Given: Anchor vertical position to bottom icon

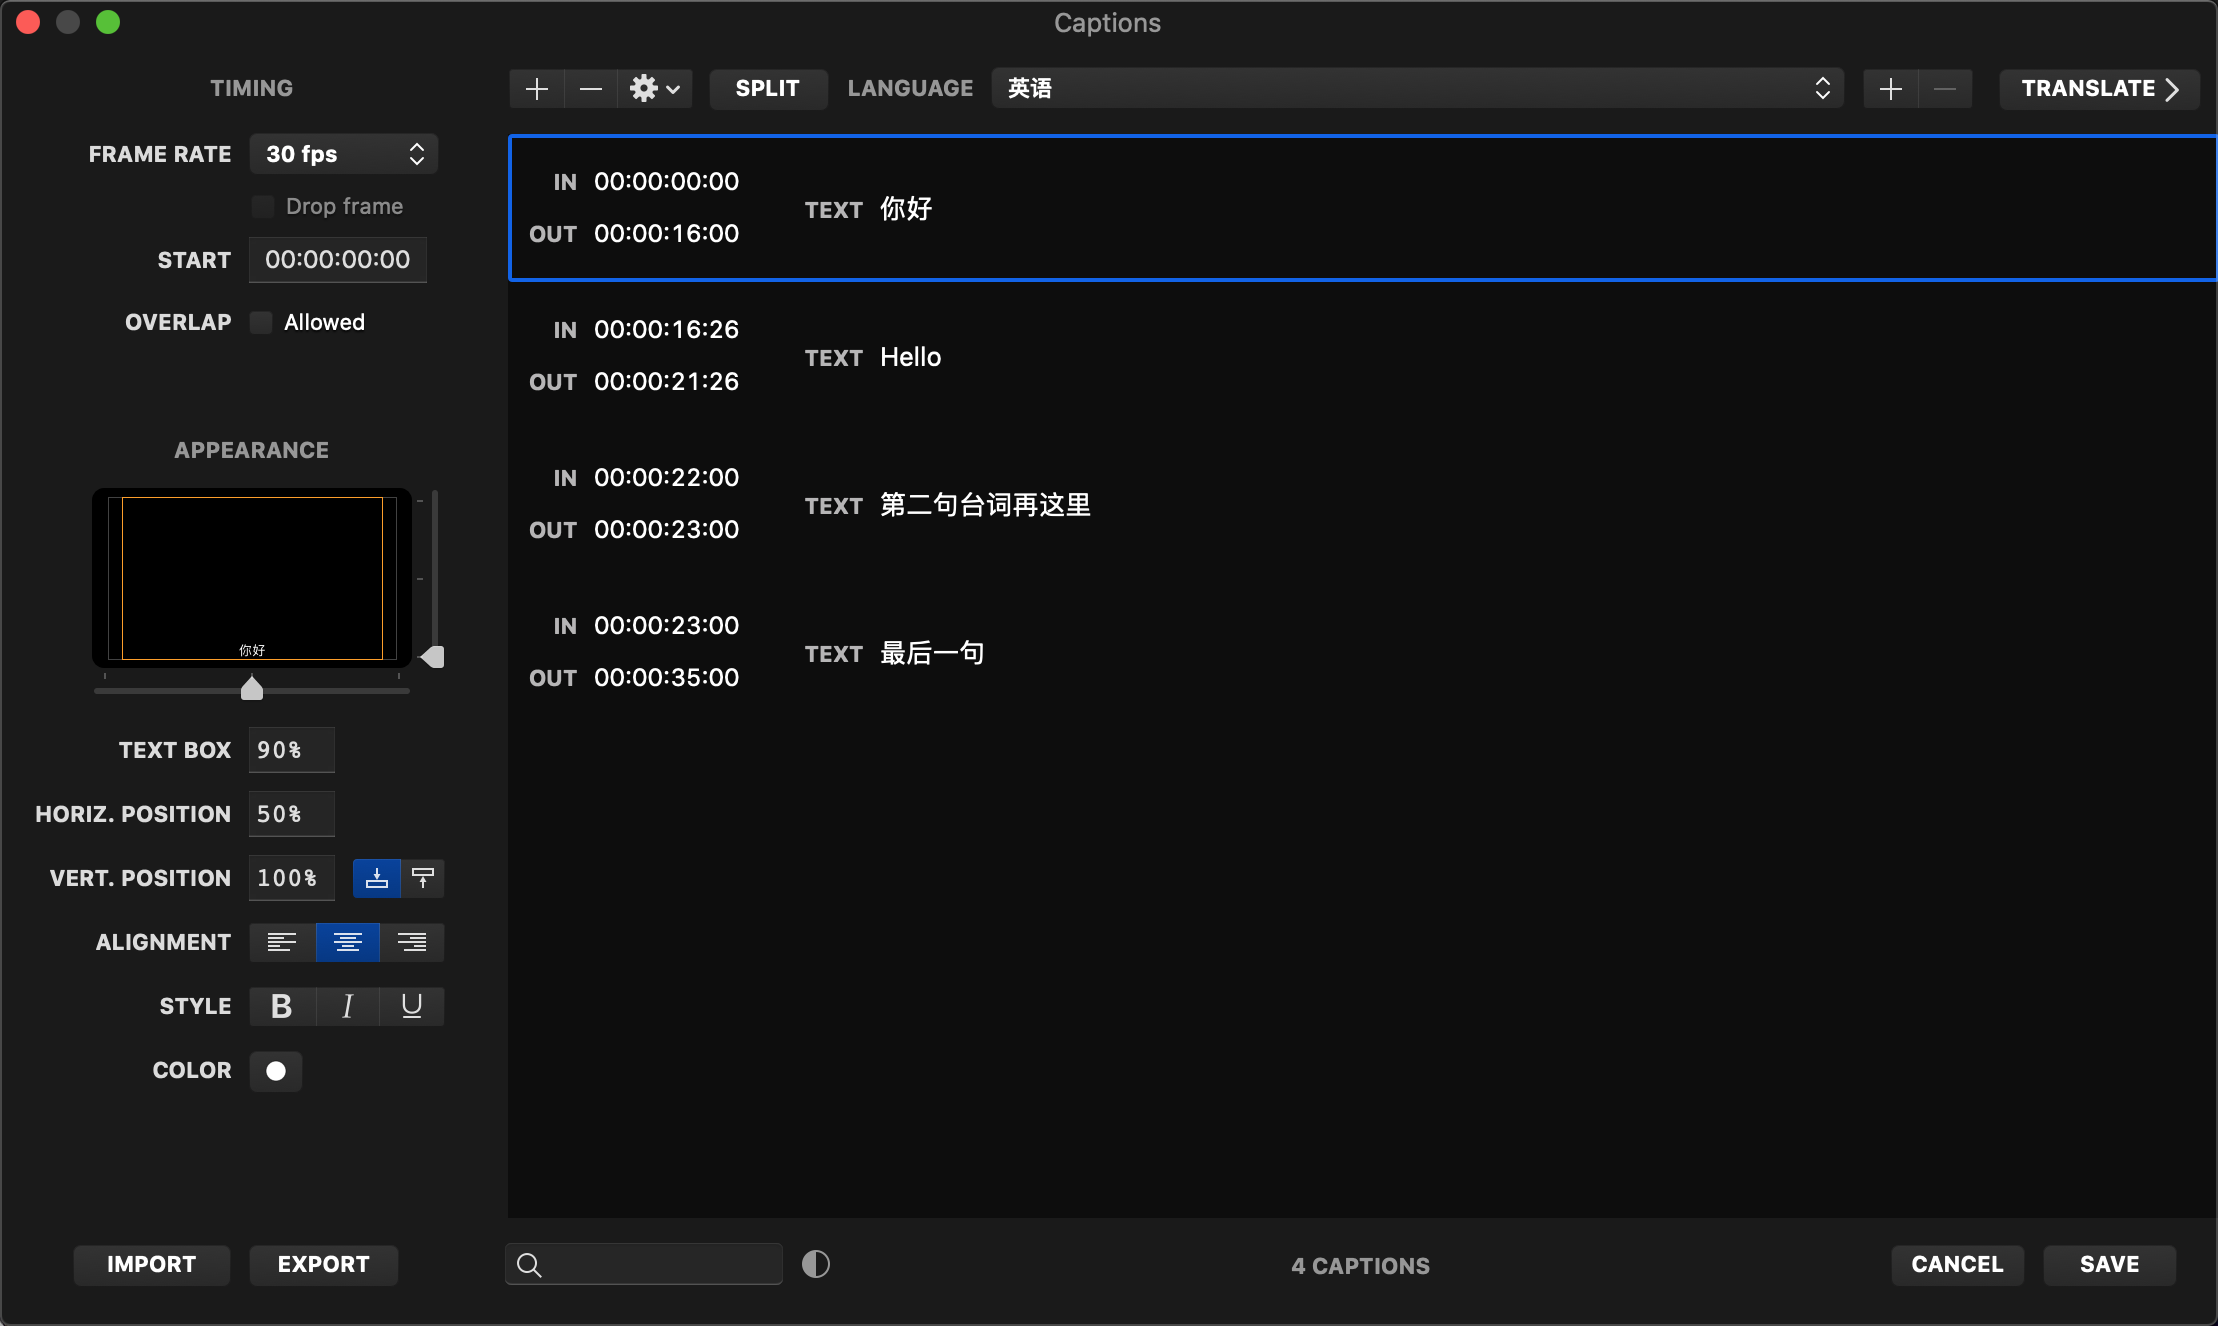Looking at the screenshot, I should click(x=377, y=878).
